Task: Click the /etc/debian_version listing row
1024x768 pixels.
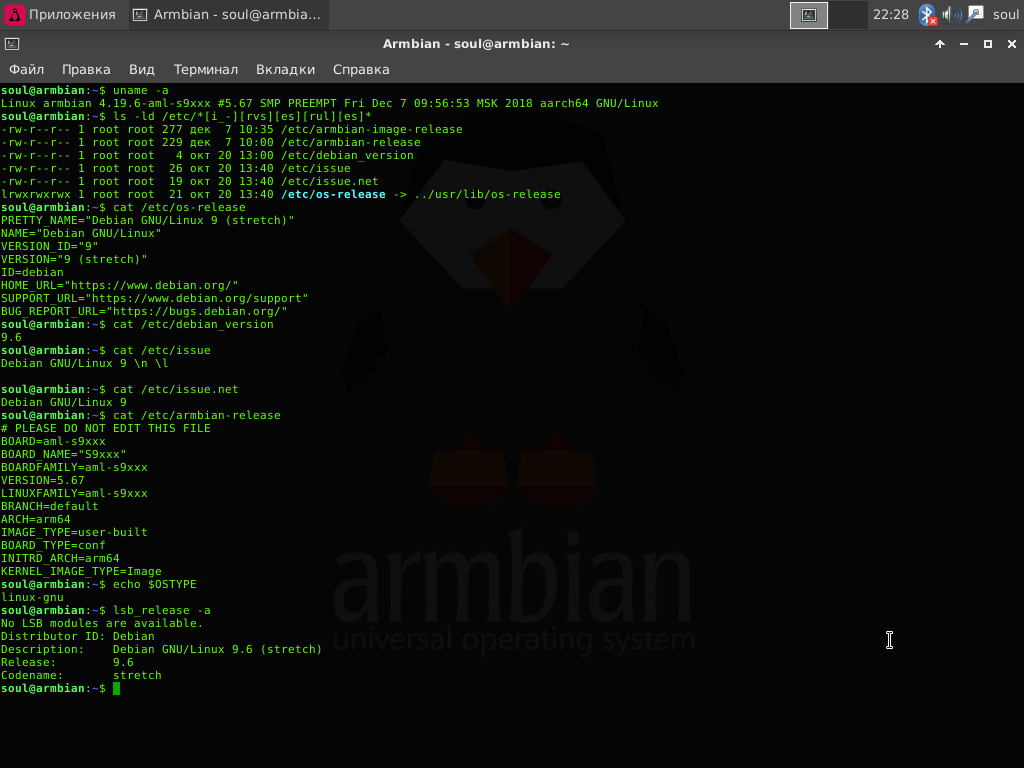Action: [207, 155]
